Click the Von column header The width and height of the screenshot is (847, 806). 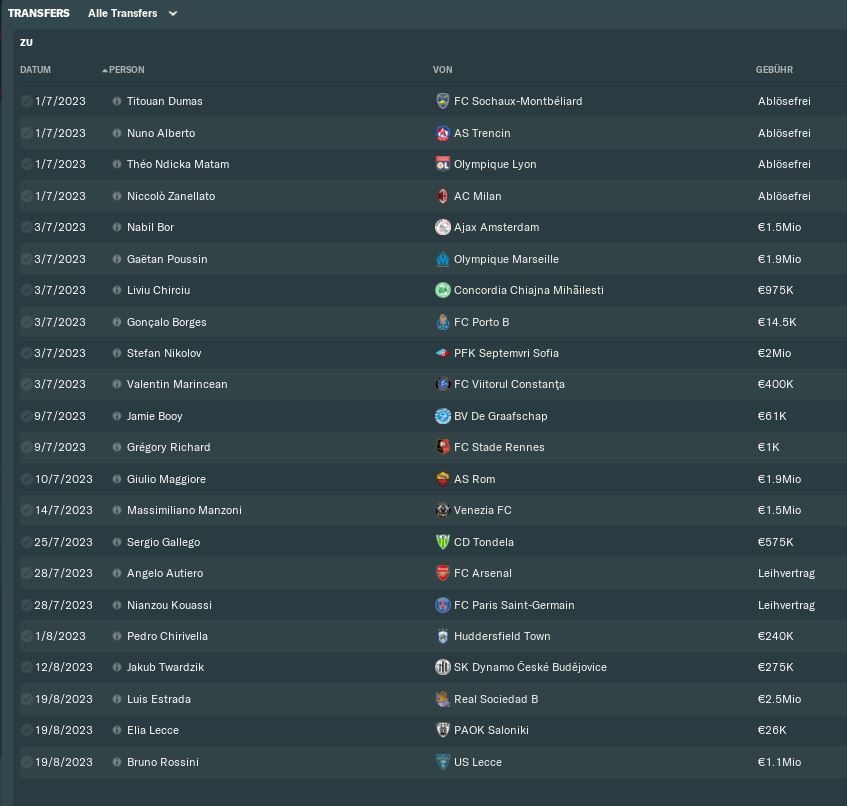pos(442,70)
